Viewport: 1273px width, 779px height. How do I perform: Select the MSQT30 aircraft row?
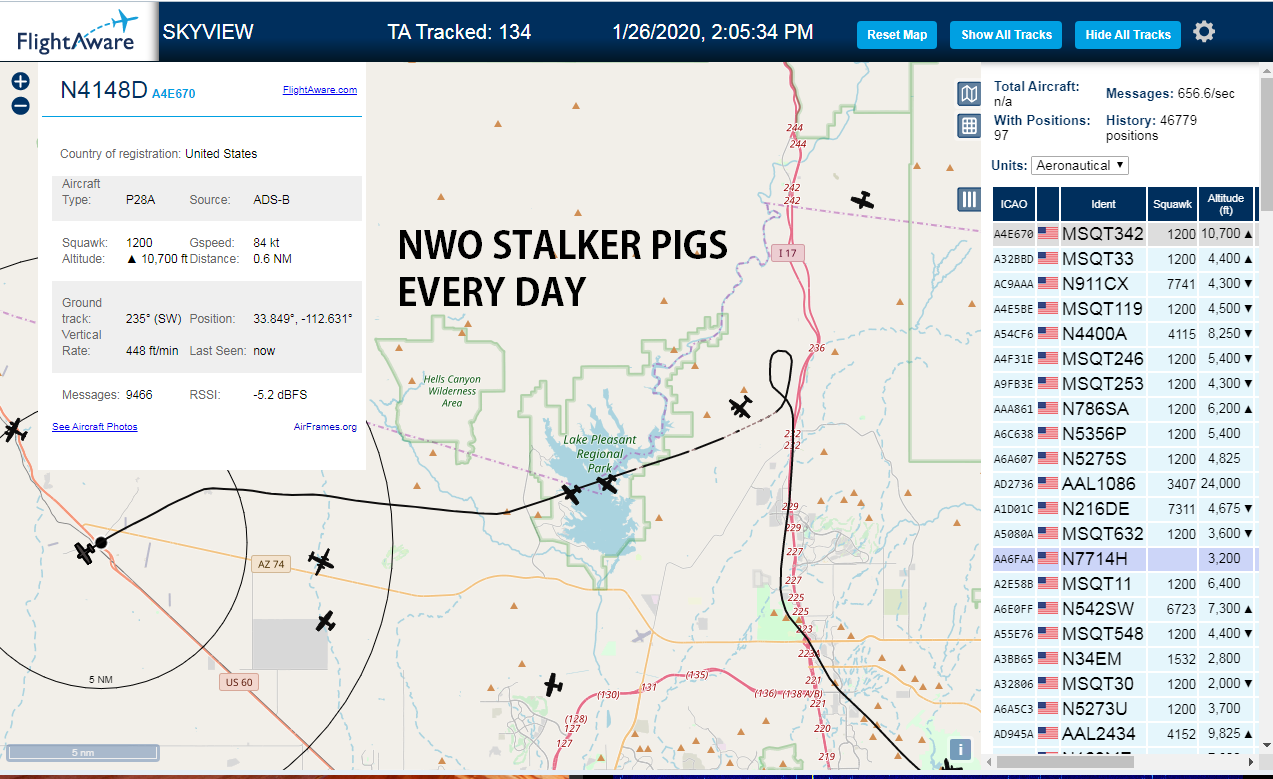click(1125, 684)
